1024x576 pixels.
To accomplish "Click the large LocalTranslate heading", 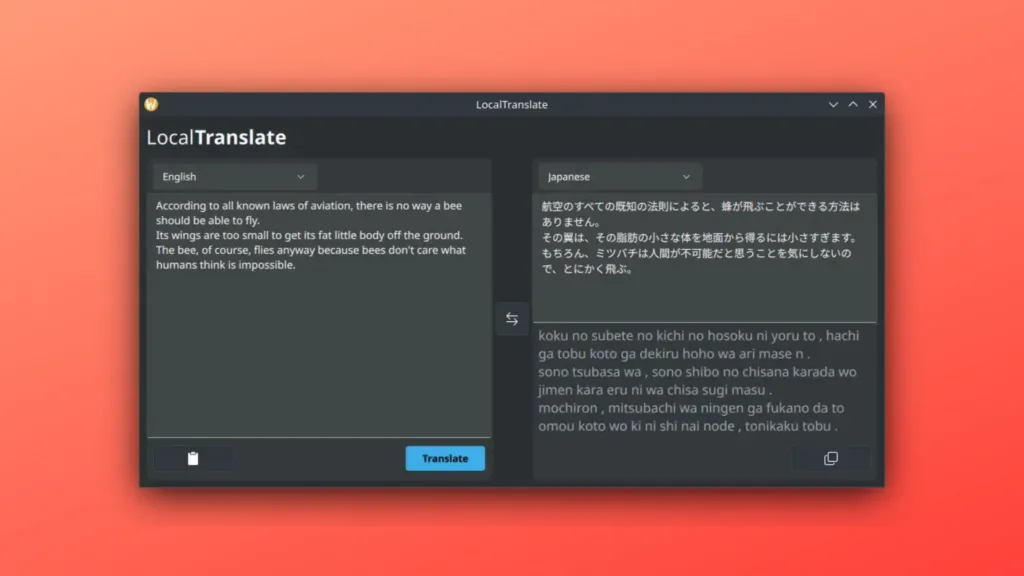I will pyautogui.click(x=216, y=138).
